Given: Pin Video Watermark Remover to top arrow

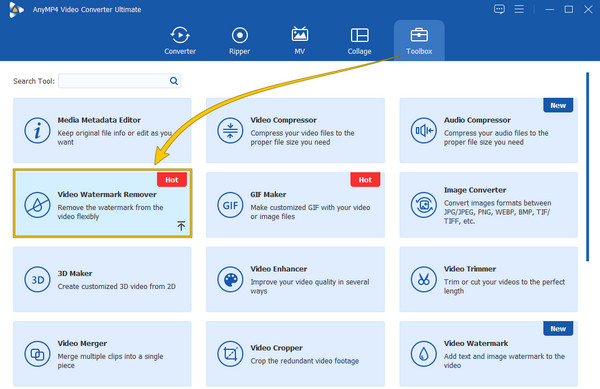Looking at the screenshot, I should (x=181, y=226).
